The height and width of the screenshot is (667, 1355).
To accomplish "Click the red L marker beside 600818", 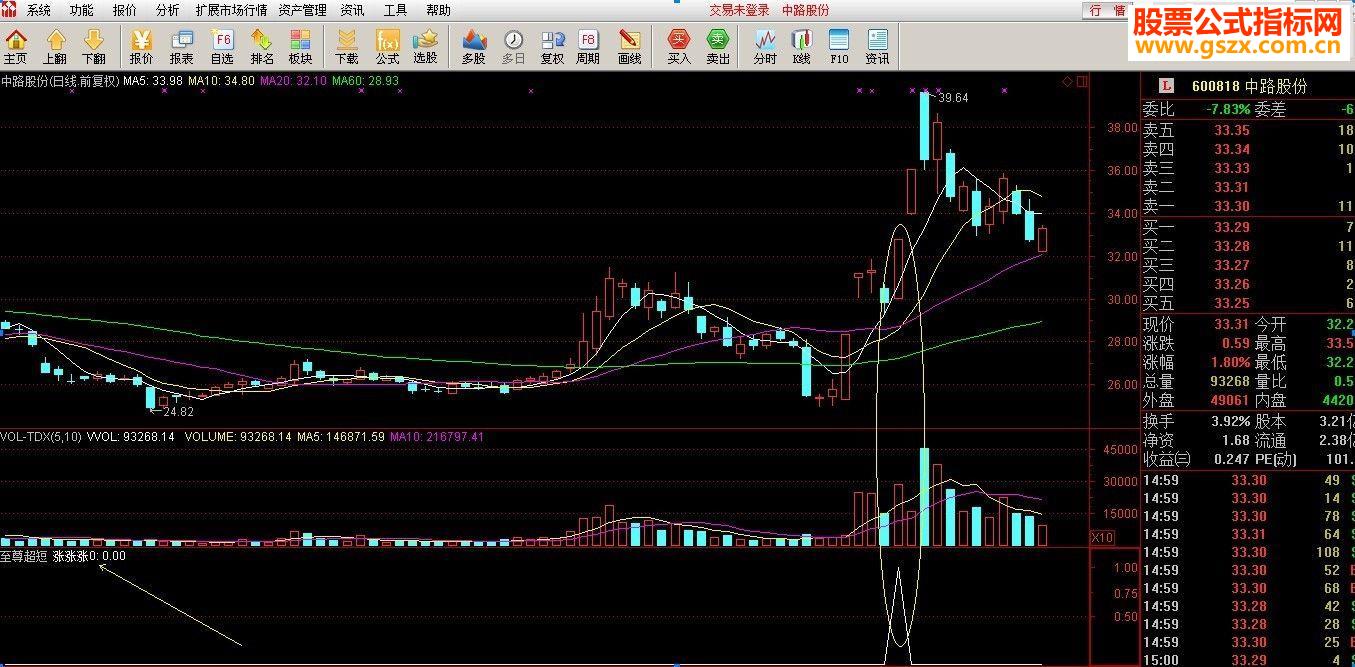I will point(1166,87).
